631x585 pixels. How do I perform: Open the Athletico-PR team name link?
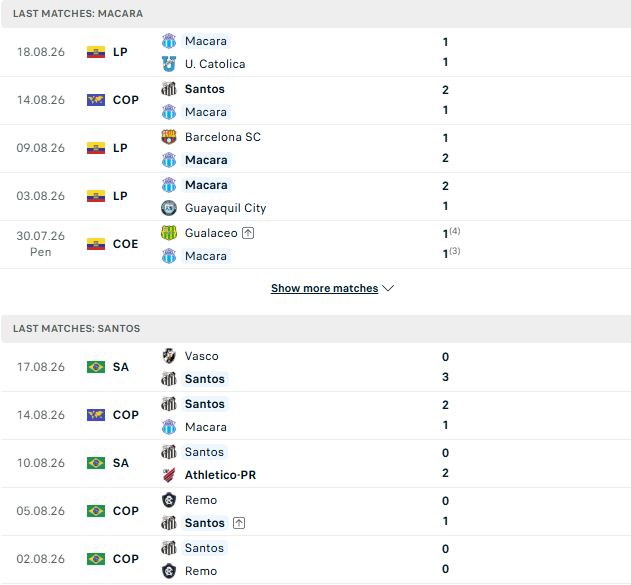pos(220,475)
